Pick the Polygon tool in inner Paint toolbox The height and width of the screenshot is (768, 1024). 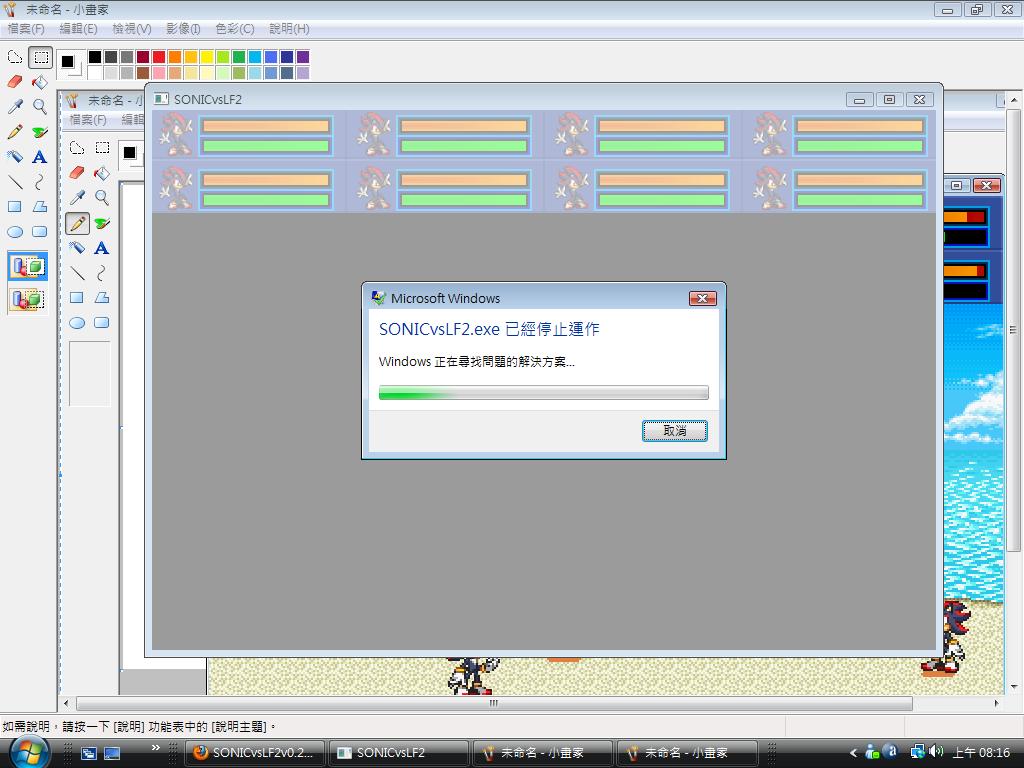[x=102, y=298]
